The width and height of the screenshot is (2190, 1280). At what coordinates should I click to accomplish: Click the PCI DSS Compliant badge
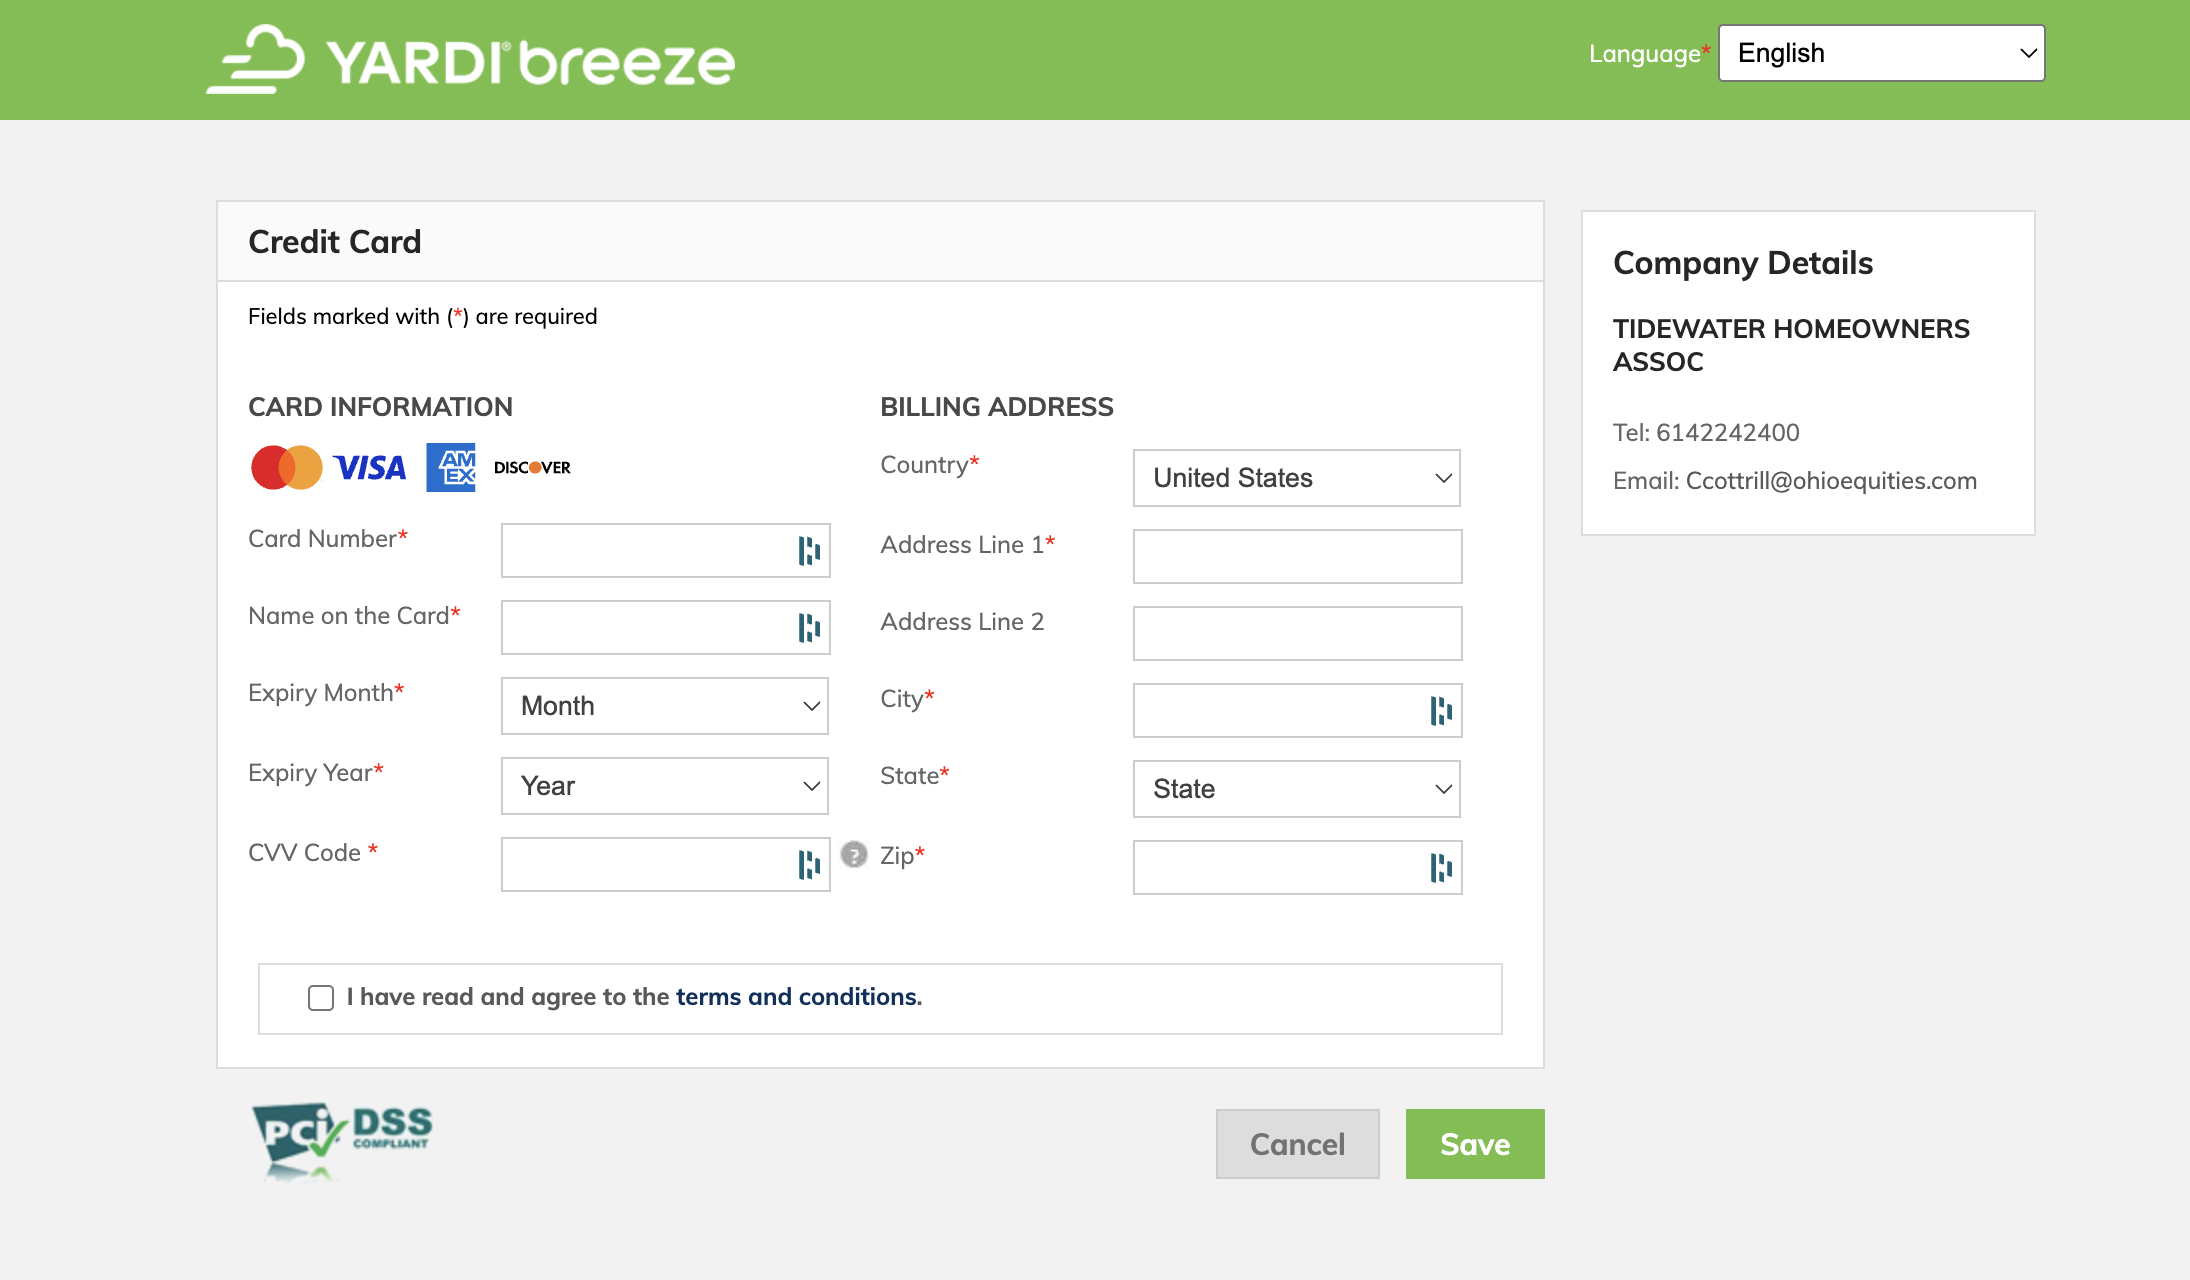342,1140
